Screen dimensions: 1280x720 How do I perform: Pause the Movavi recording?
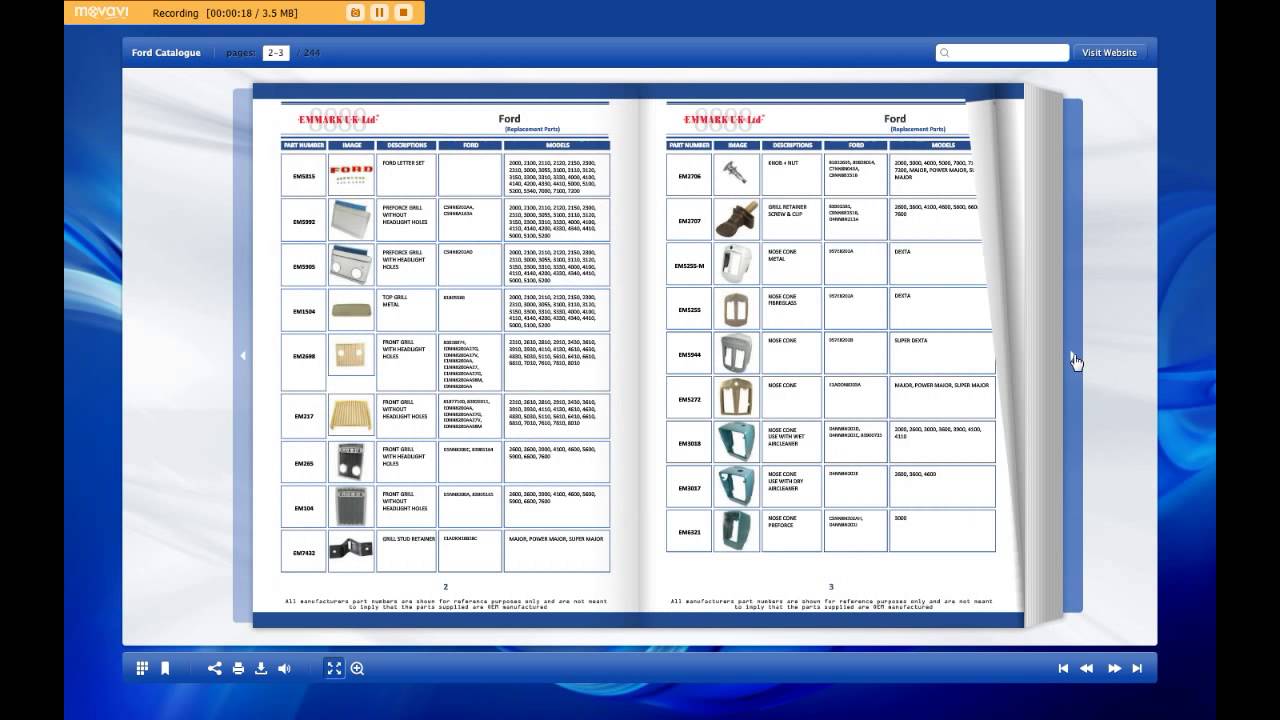(x=379, y=12)
